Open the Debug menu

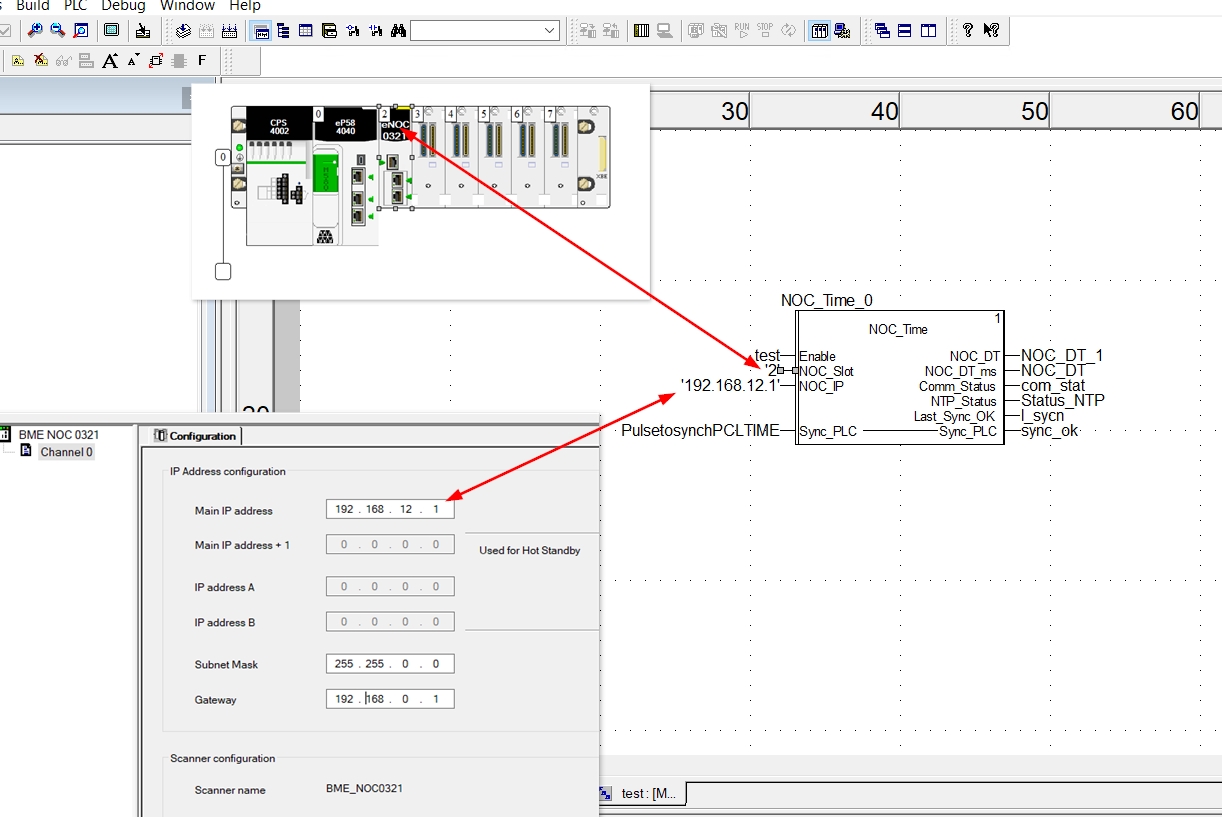124,6
